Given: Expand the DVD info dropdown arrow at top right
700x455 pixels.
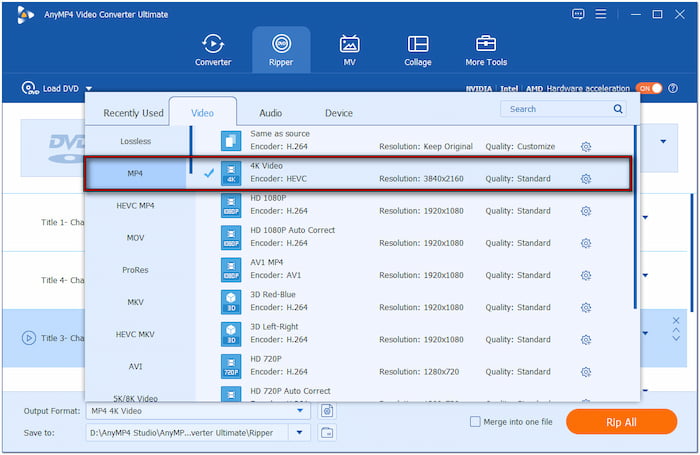Looking at the screenshot, I should point(663,142).
